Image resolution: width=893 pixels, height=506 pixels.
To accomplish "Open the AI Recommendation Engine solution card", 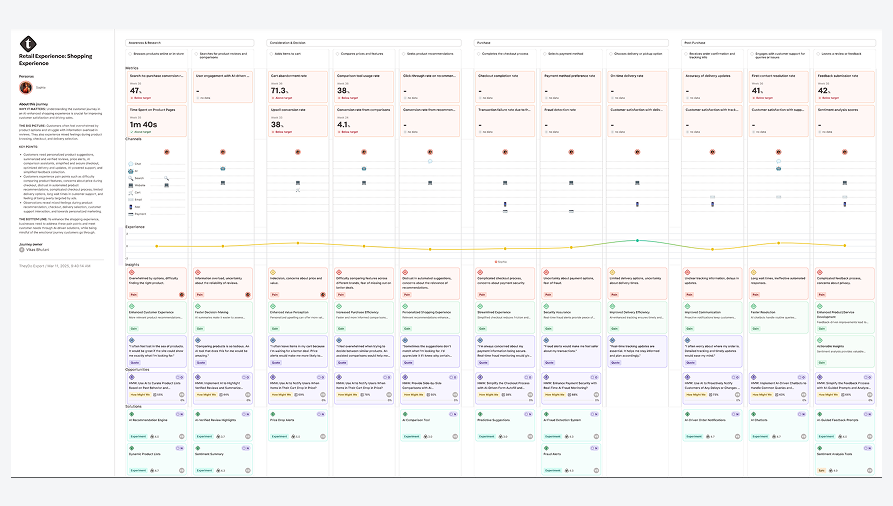I will point(157,425).
